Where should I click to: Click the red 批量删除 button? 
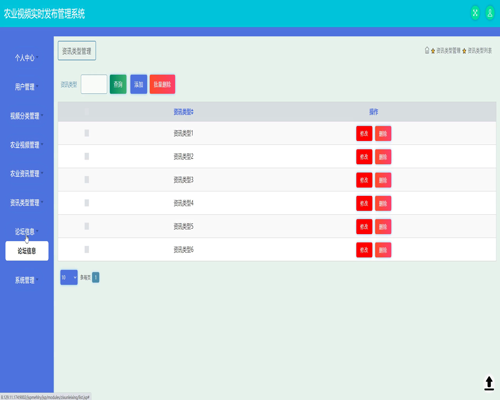tap(162, 84)
